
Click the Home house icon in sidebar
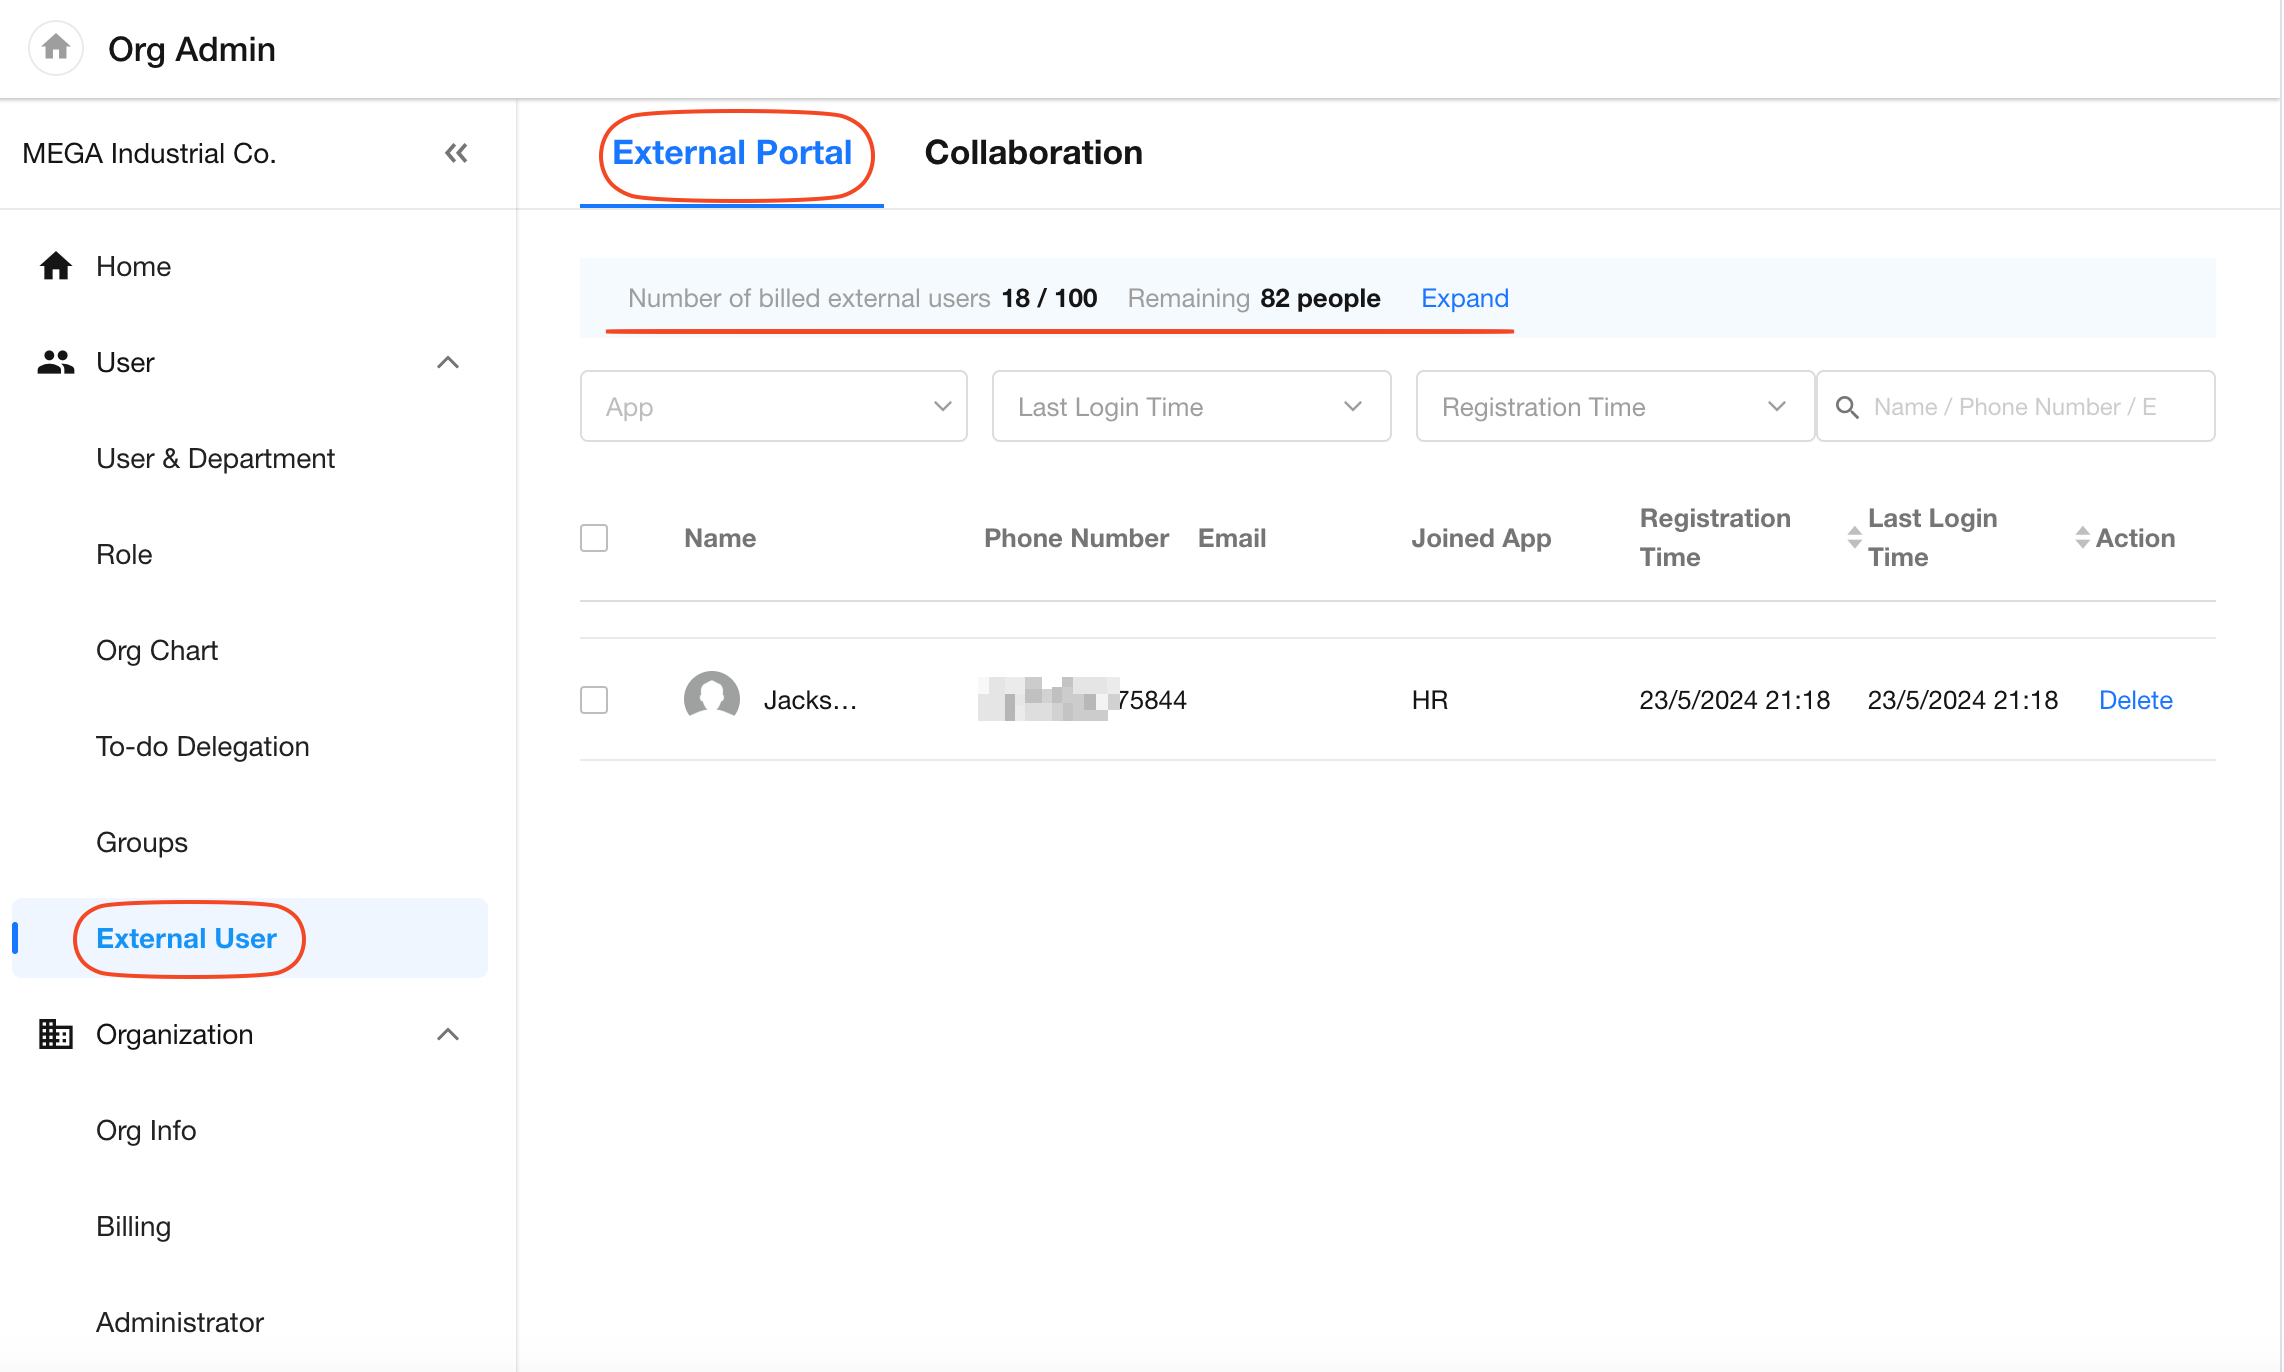56,266
